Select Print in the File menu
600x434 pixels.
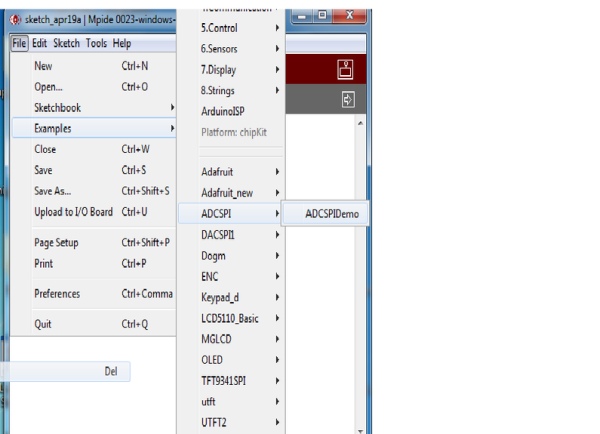click(94, 263)
